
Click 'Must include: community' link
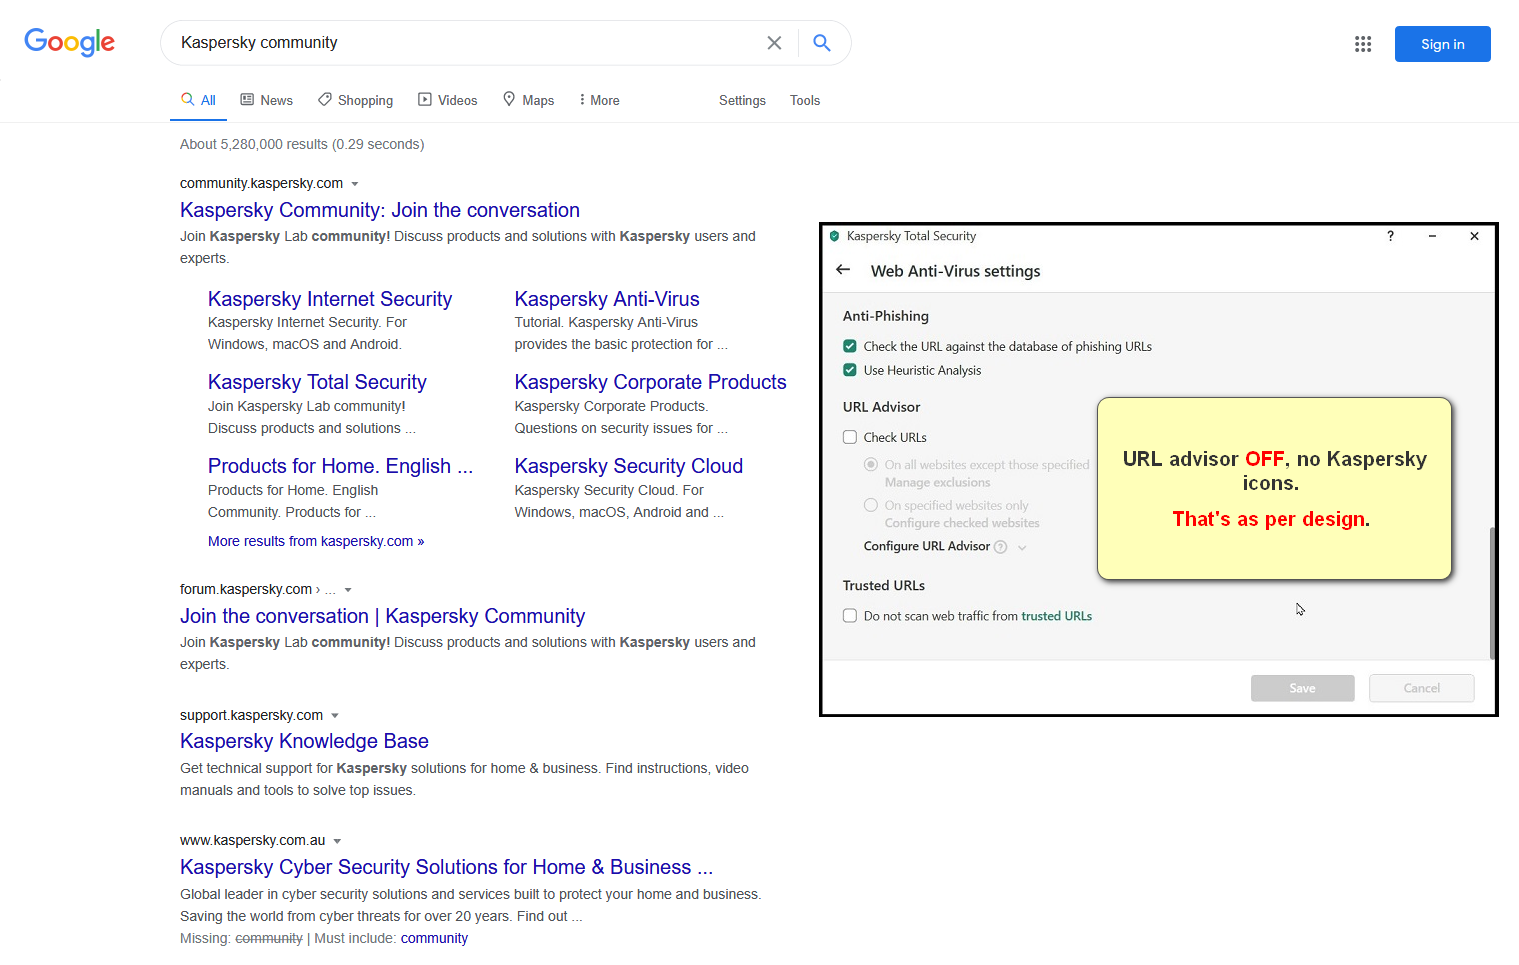click(434, 938)
